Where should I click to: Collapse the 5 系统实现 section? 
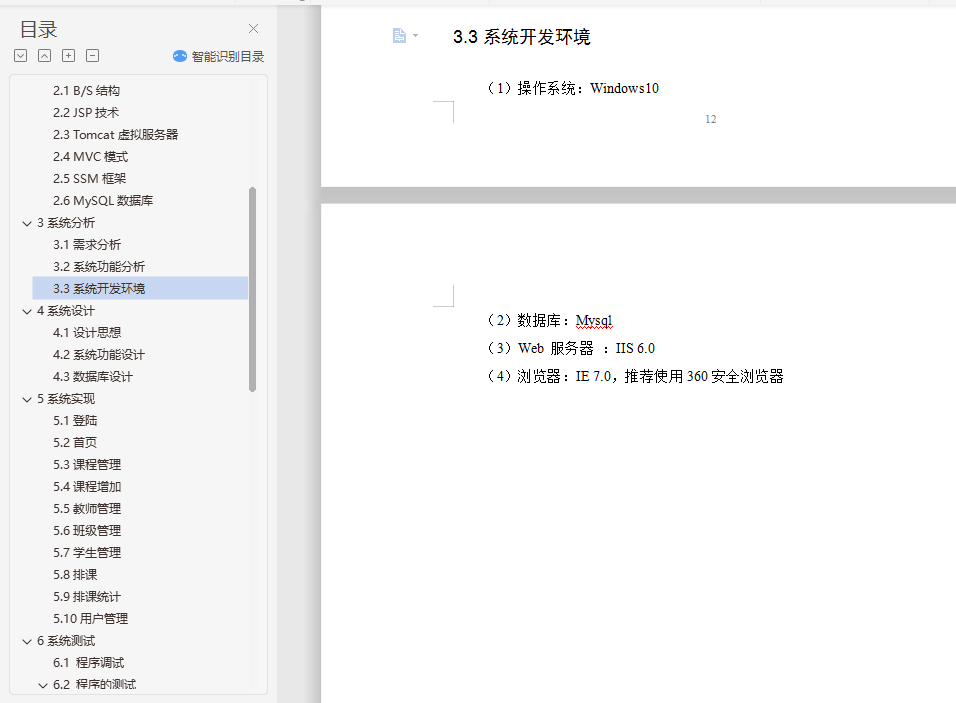(x=27, y=399)
